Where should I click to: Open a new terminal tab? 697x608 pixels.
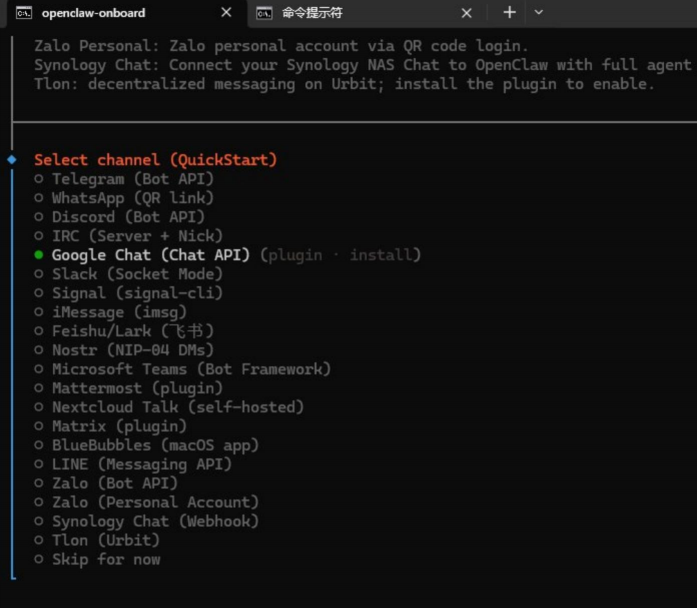[x=509, y=13]
